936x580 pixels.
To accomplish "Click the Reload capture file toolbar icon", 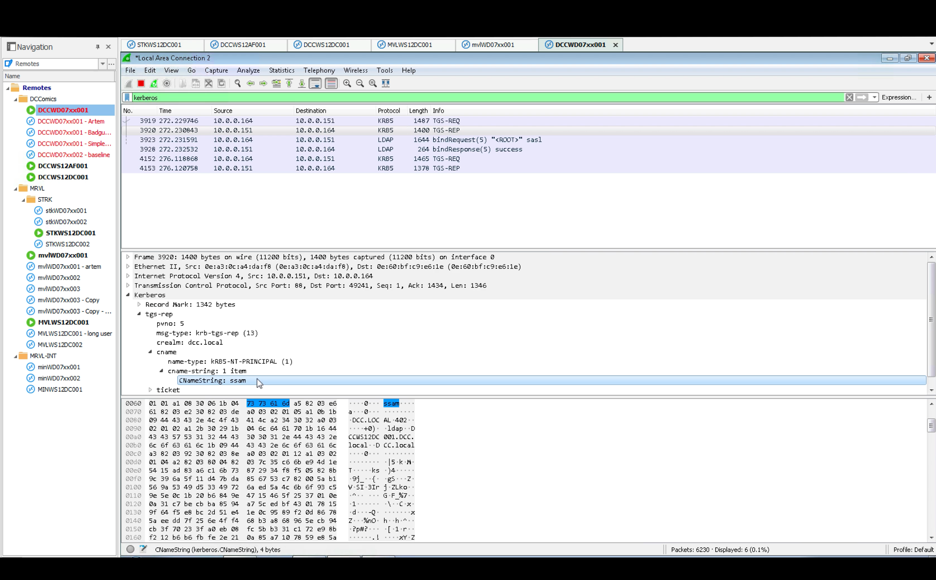I will pyautogui.click(x=221, y=84).
